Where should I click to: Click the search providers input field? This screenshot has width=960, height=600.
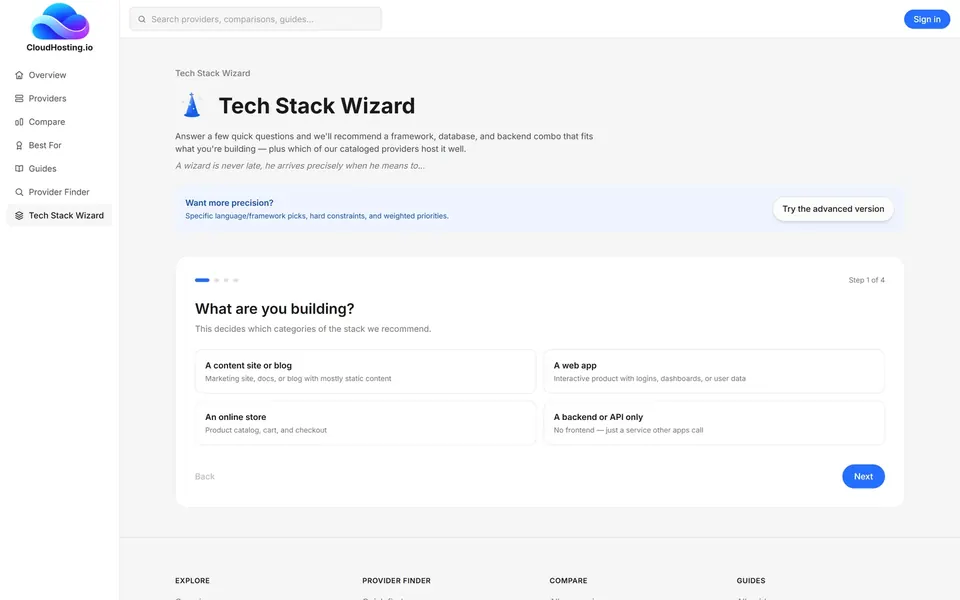pos(255,19)
